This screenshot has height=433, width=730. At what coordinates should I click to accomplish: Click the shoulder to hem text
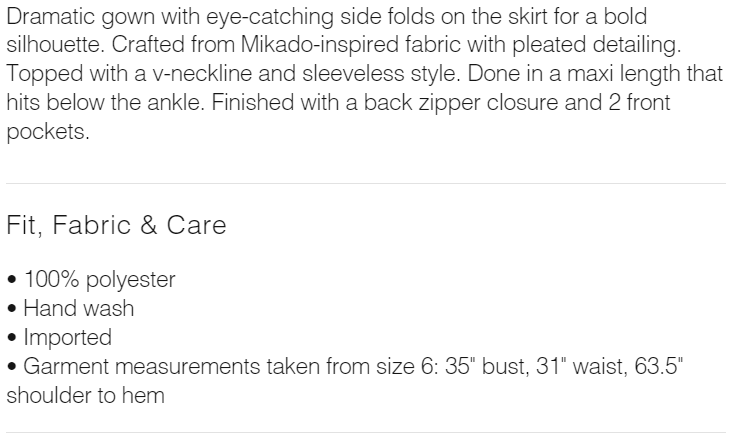point(86,395)
